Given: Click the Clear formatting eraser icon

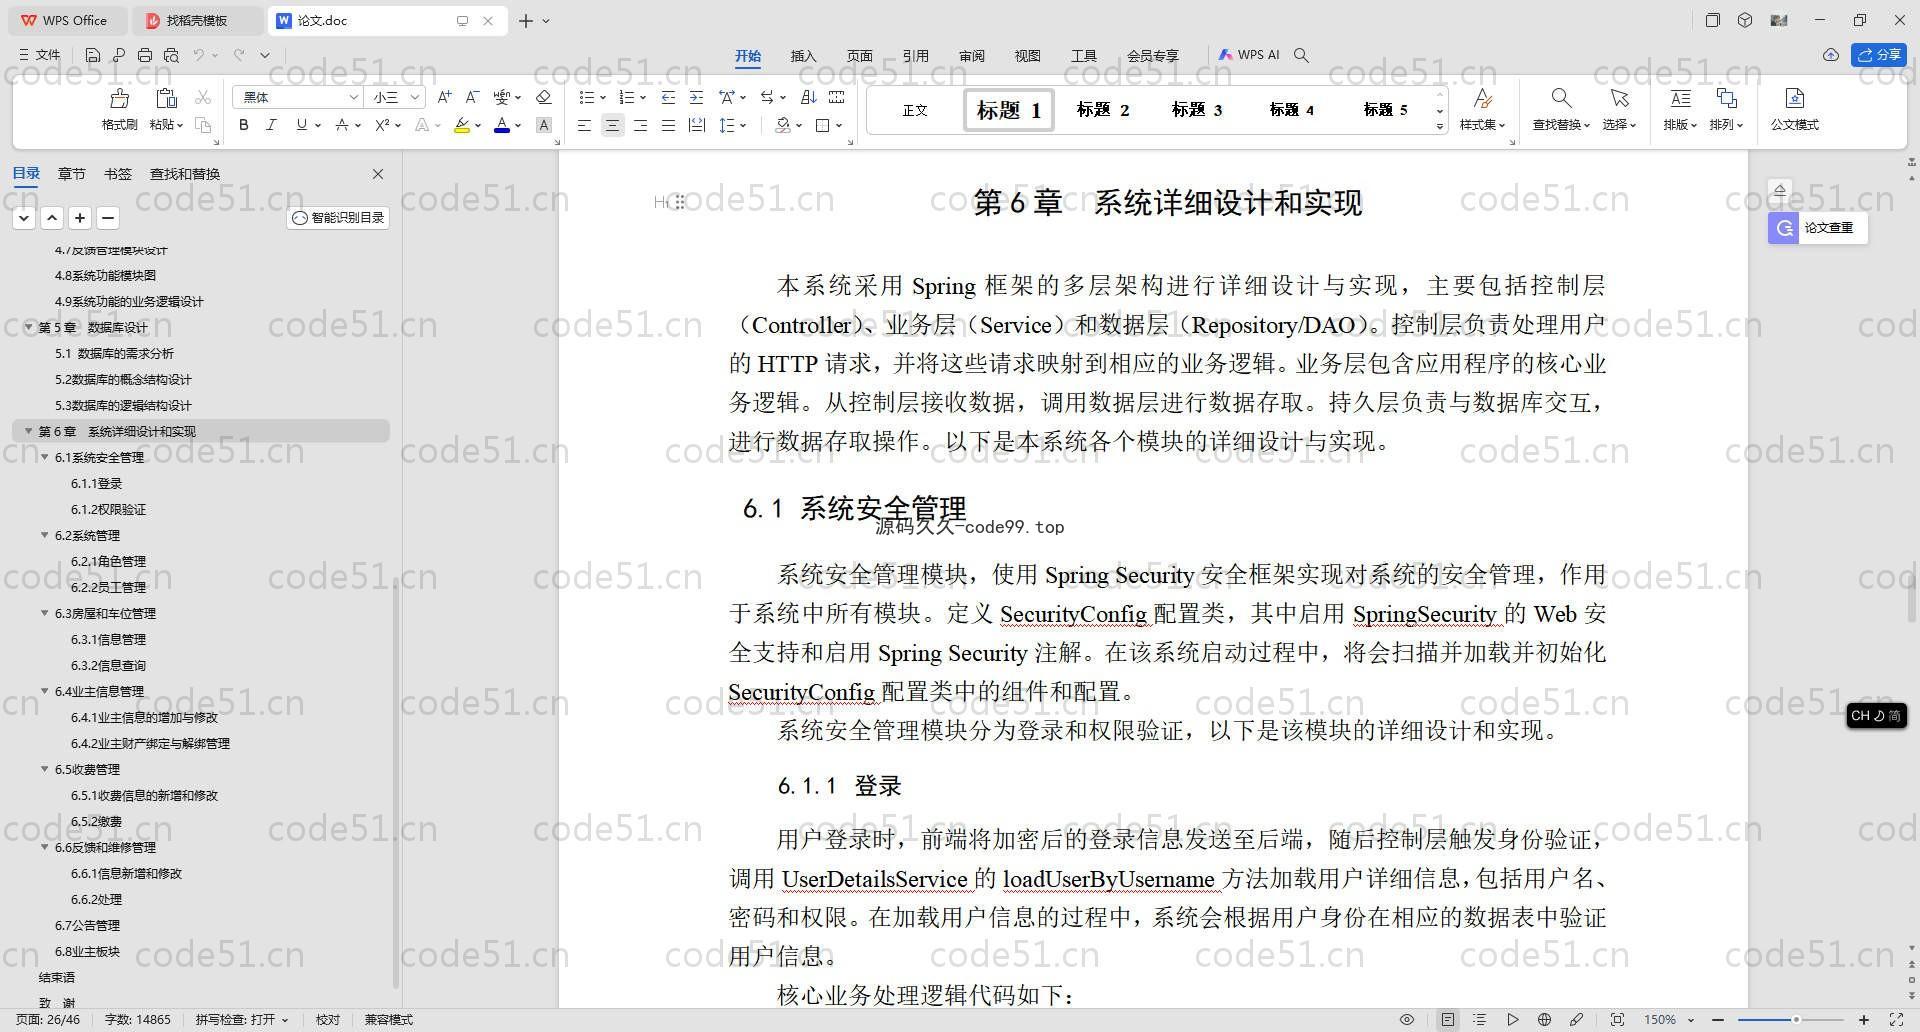Looking at the screenshot, I should click(544, 97).
